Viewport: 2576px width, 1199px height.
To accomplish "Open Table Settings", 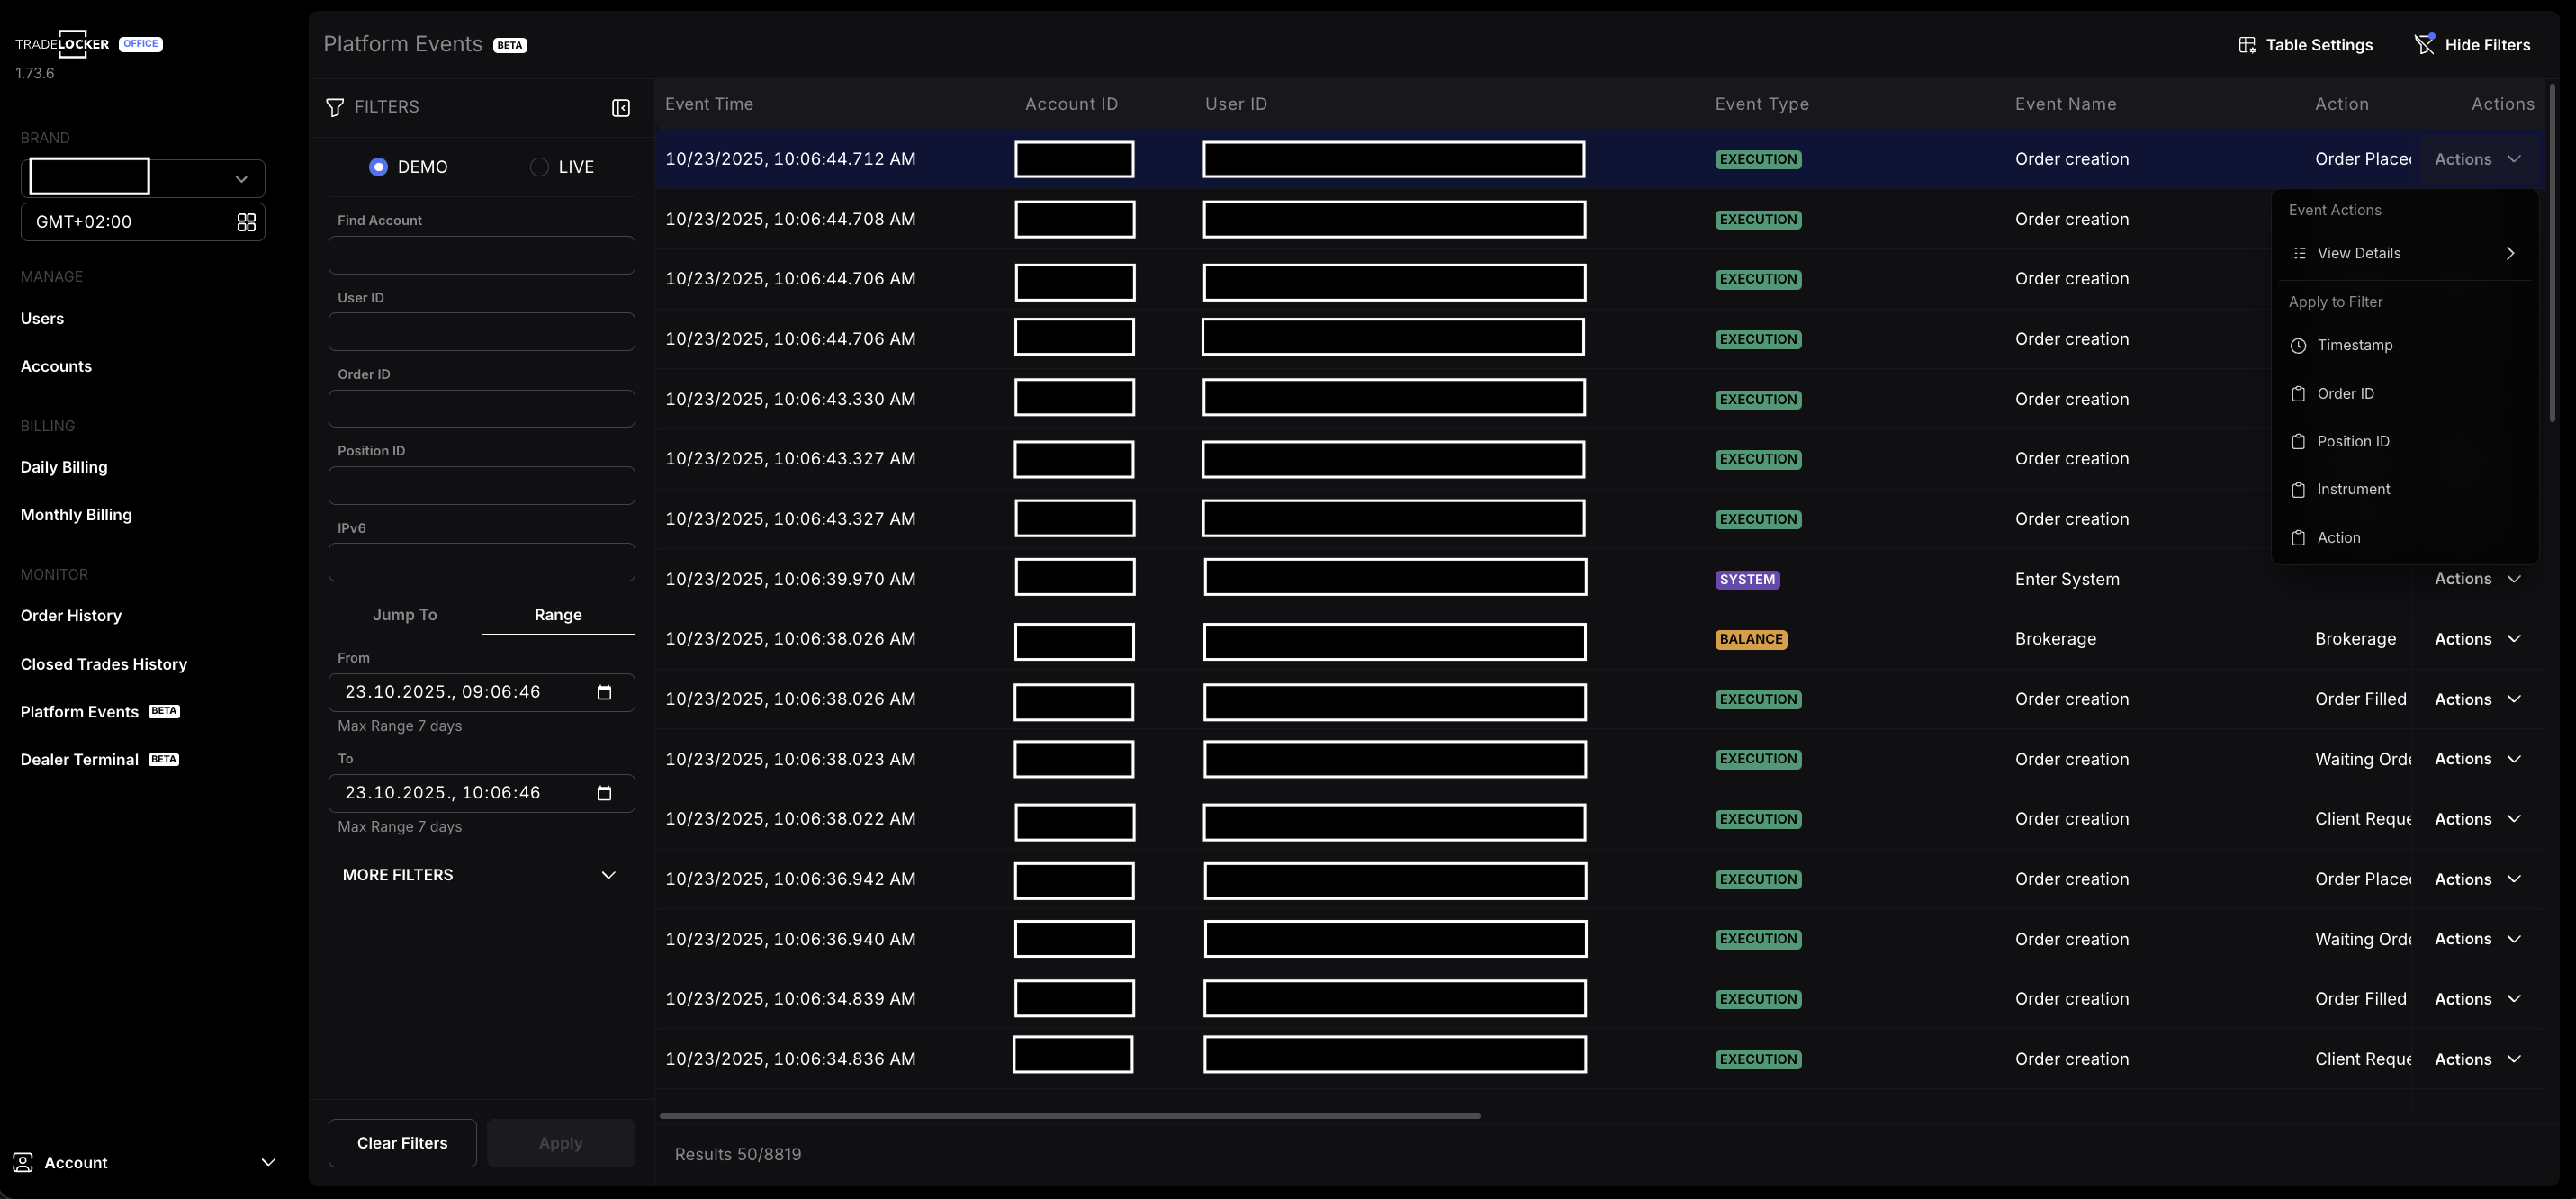I will [2305, 44].
